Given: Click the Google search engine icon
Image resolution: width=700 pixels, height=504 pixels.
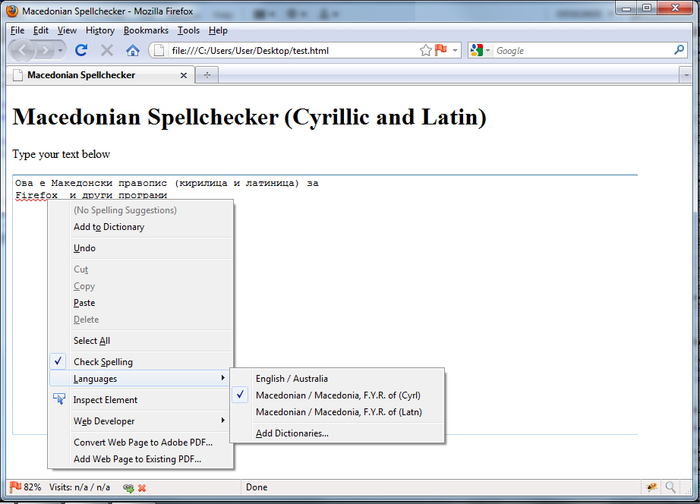Looking at the screenshot, I should coord(476,50).
